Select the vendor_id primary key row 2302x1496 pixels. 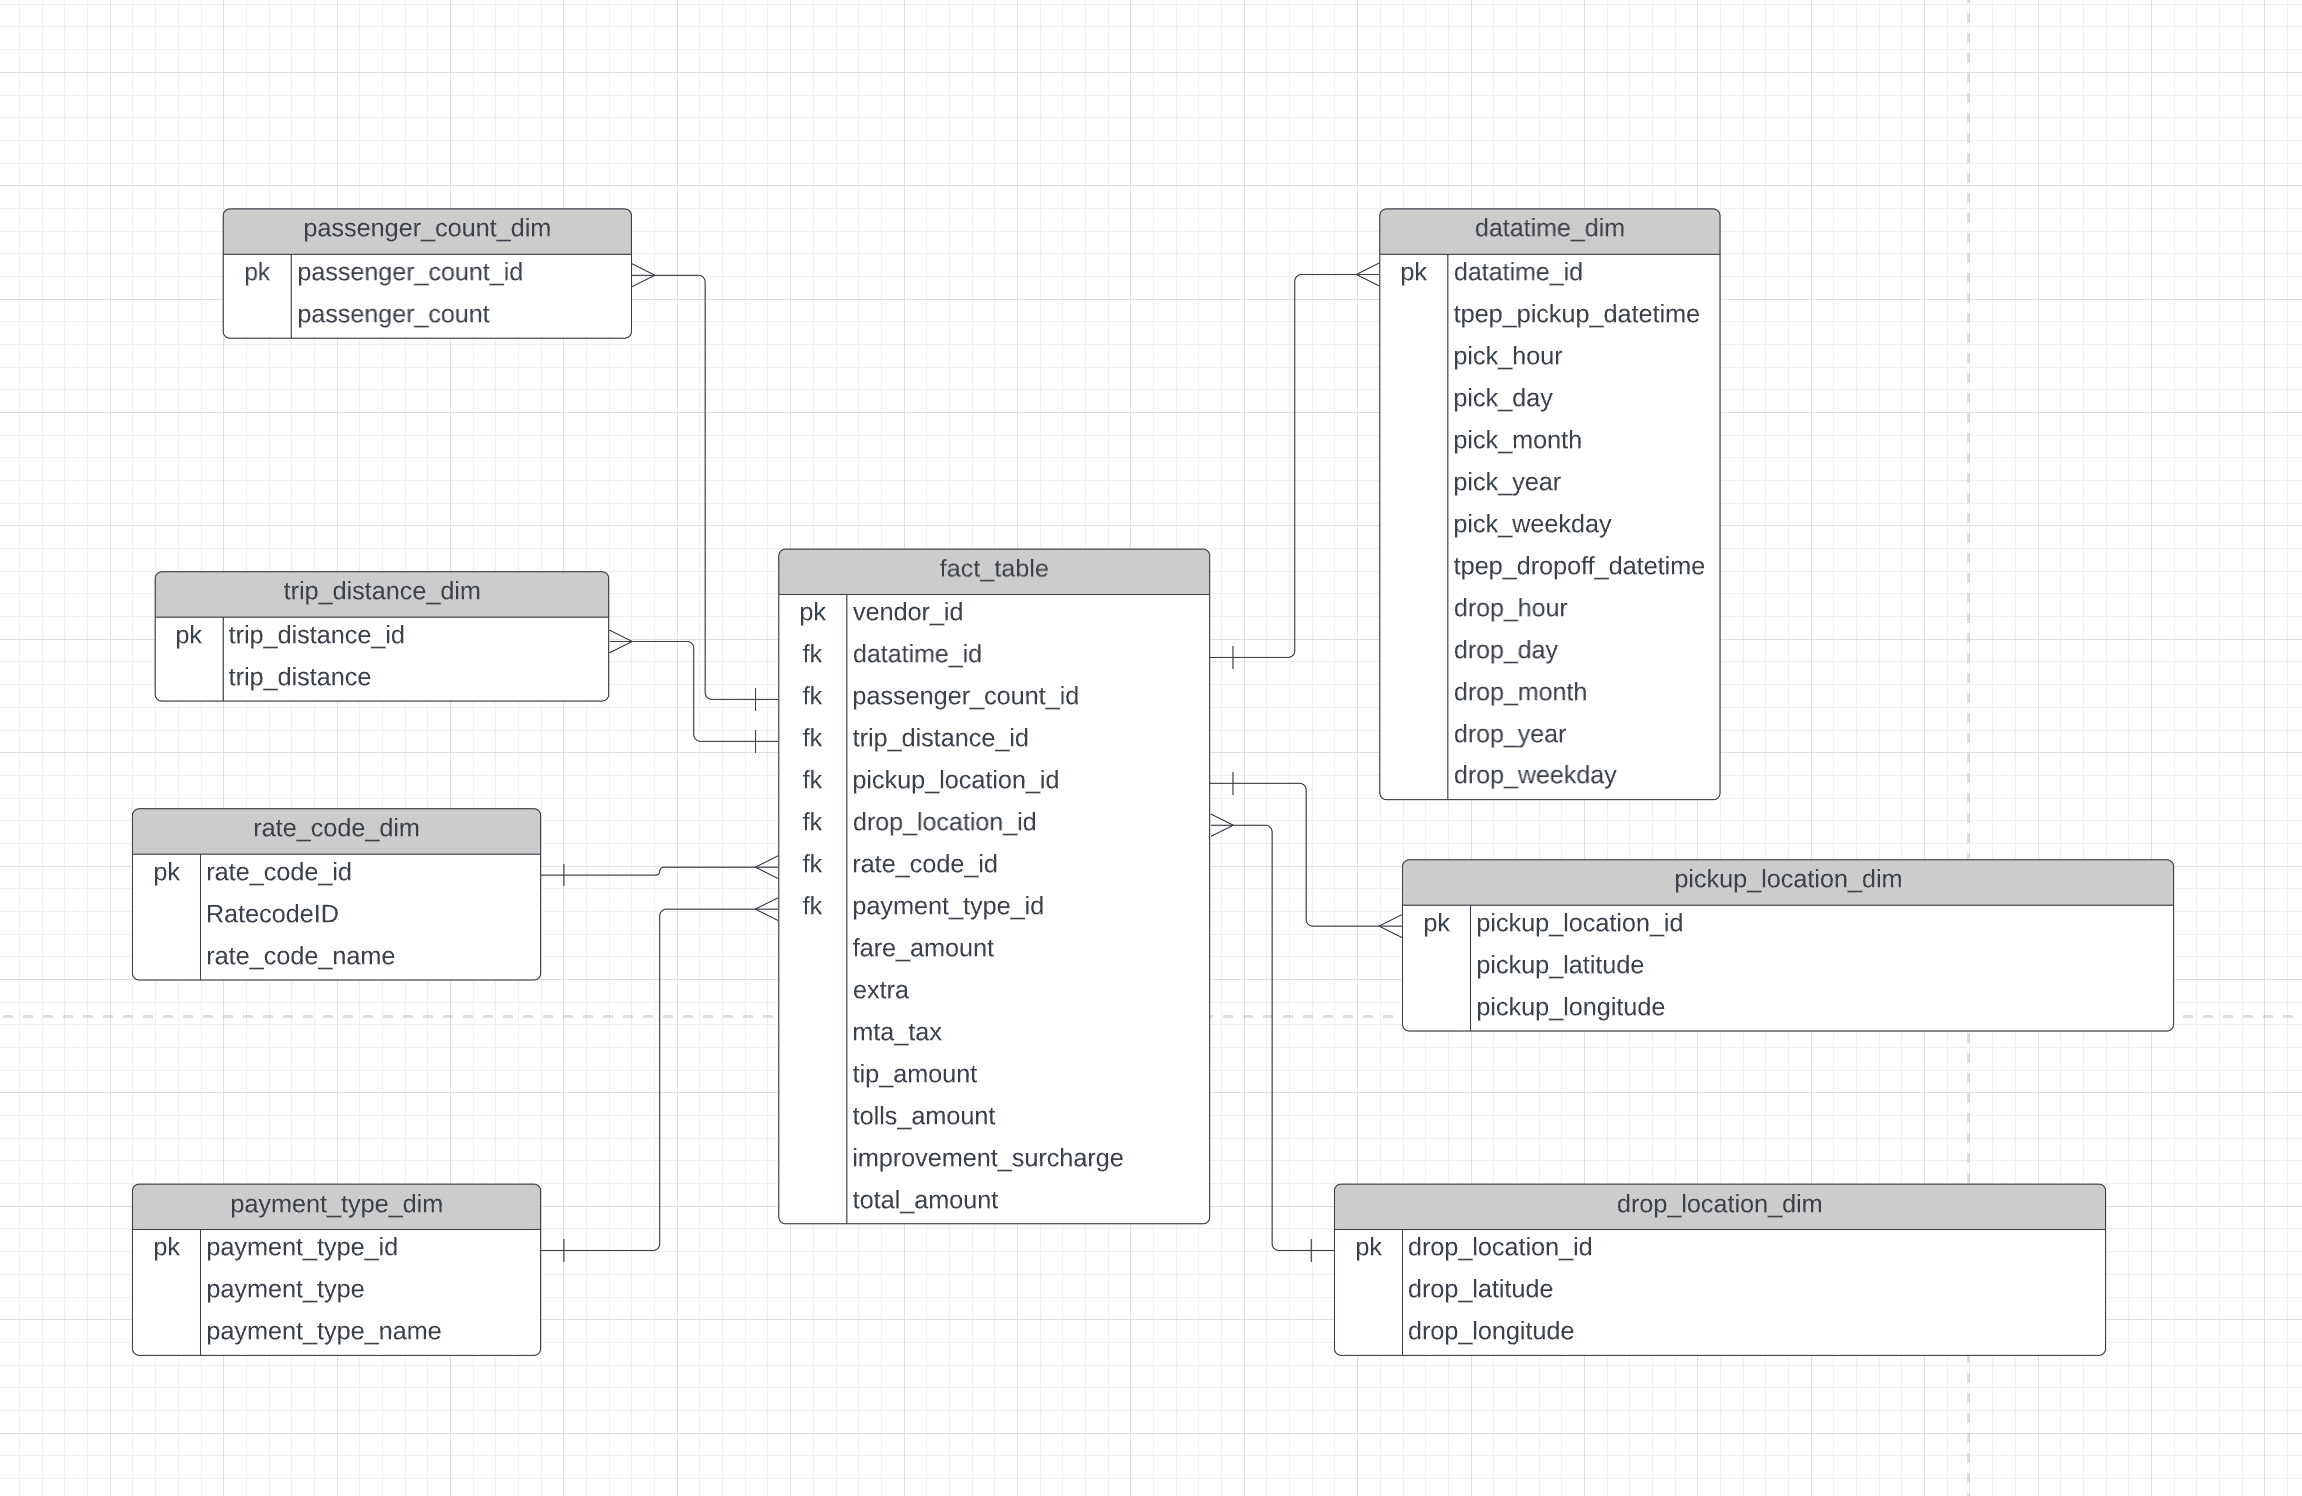907,612
